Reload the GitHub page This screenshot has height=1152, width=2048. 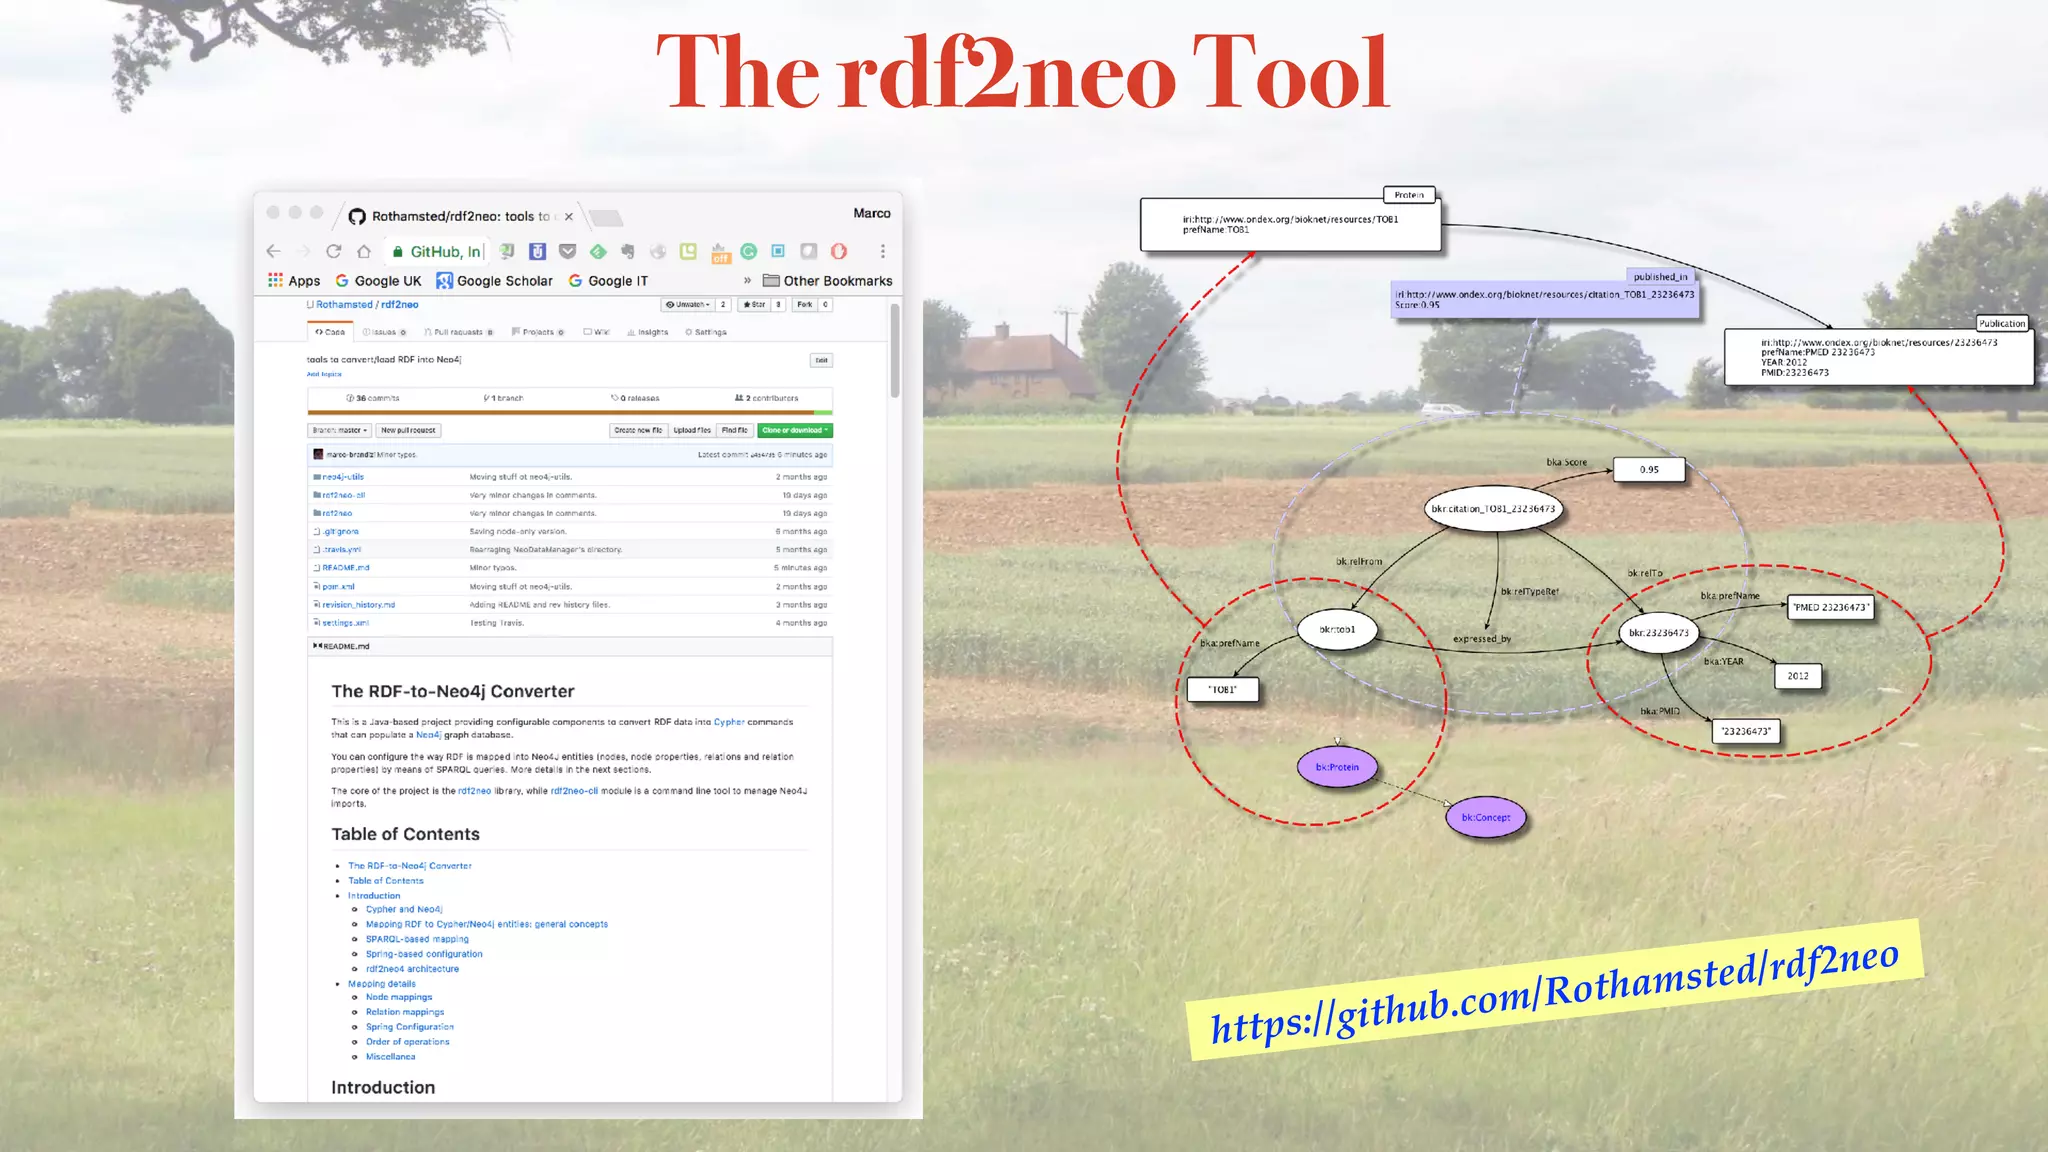click(x=334, y=252)
